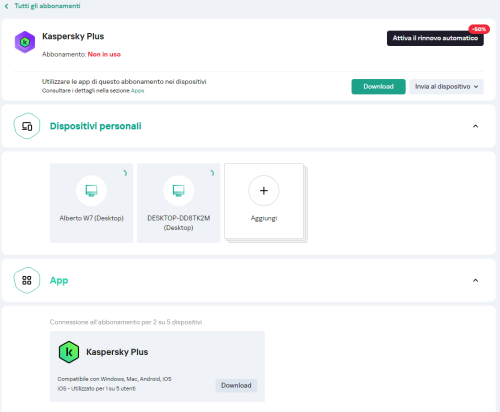Image resolution: width=500 pixels, height=412 pixels.
Task: Click Download in Kaspersky Plus app card
Action: 236,385
